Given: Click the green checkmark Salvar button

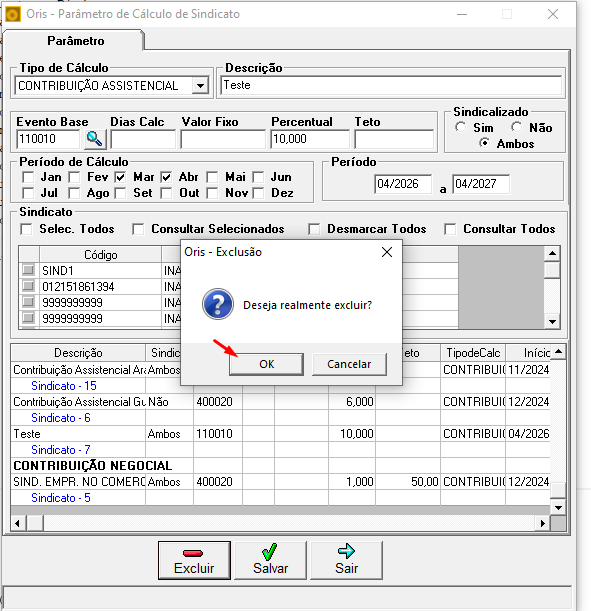Looking at the screenshot, I should point(270,560).
